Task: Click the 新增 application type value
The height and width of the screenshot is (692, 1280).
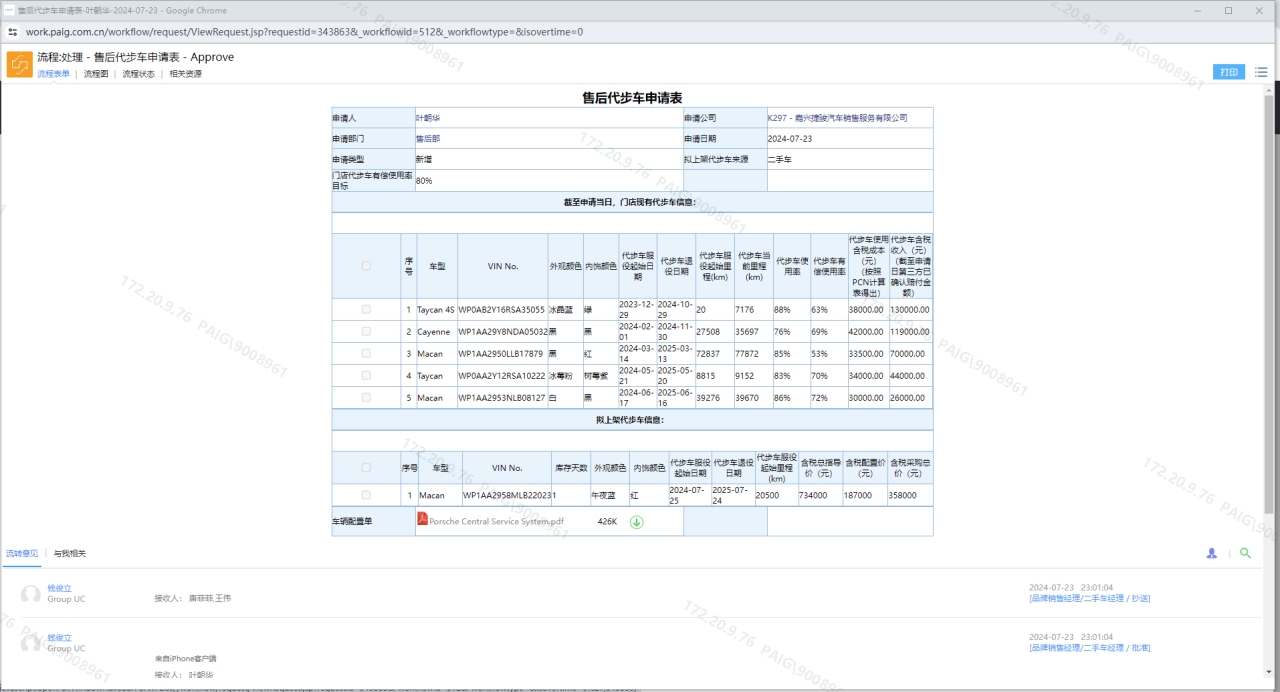Action: [x=424, y=160]
